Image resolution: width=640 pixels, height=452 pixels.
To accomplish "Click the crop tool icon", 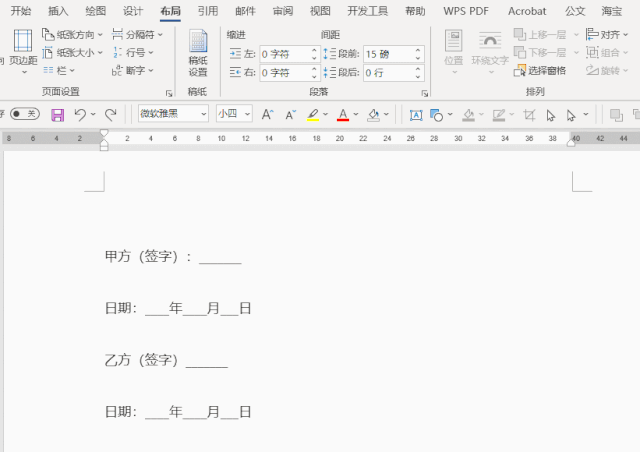I will pos(529,115).
